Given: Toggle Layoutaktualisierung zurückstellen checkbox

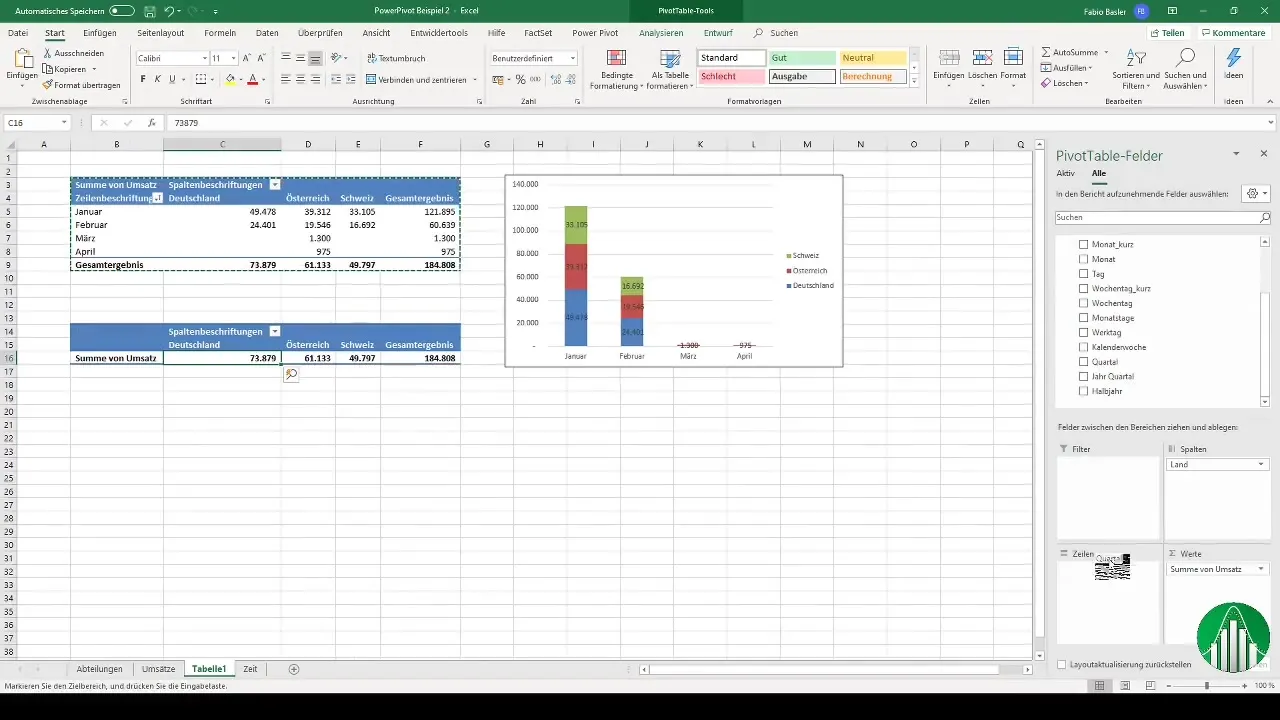Looking at the screenshot, I should point(1062,664).
